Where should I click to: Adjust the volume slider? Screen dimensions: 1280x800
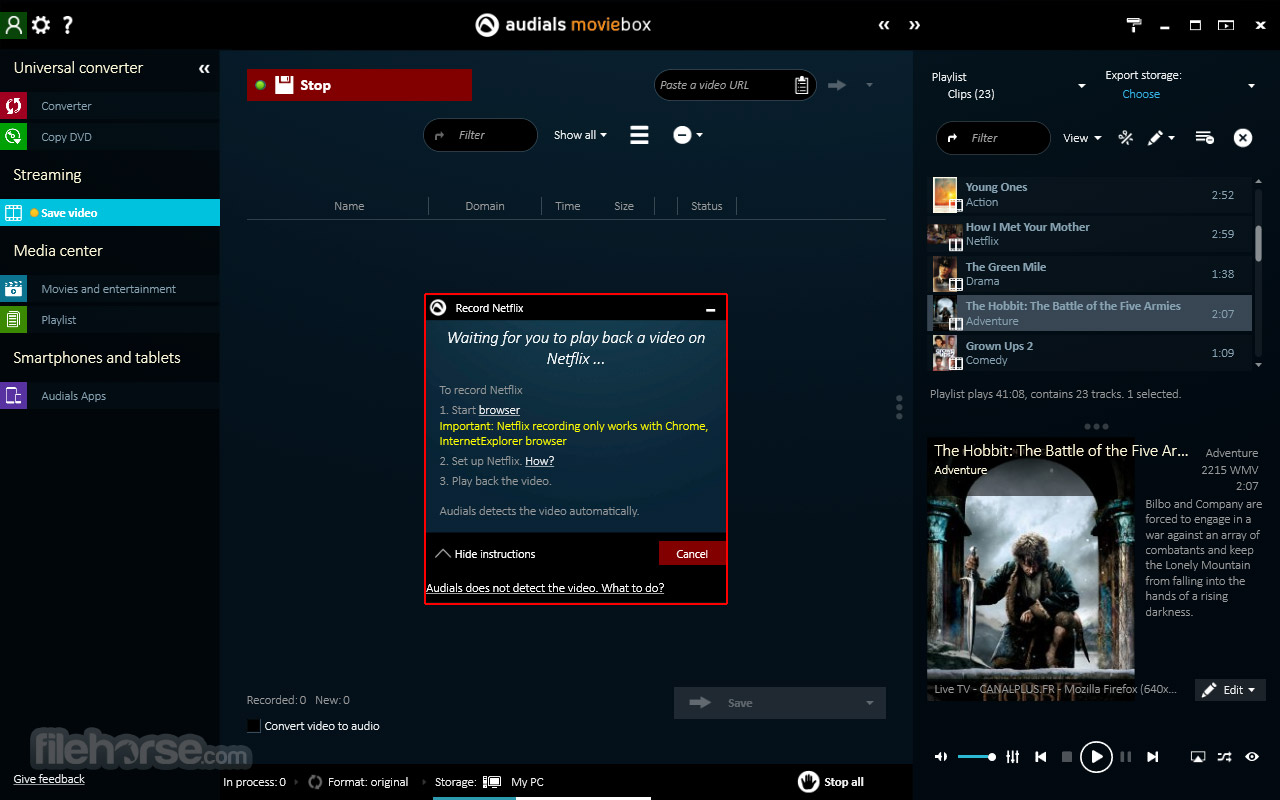point(976,757)
